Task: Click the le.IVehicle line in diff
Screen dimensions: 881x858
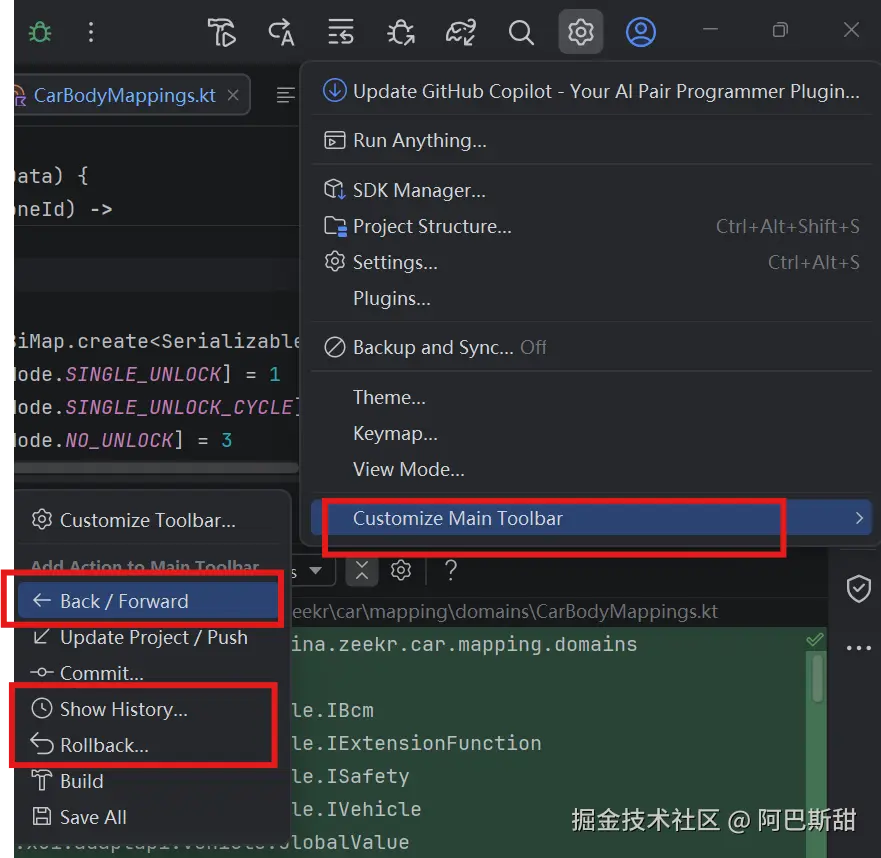Action: (356, 809)
